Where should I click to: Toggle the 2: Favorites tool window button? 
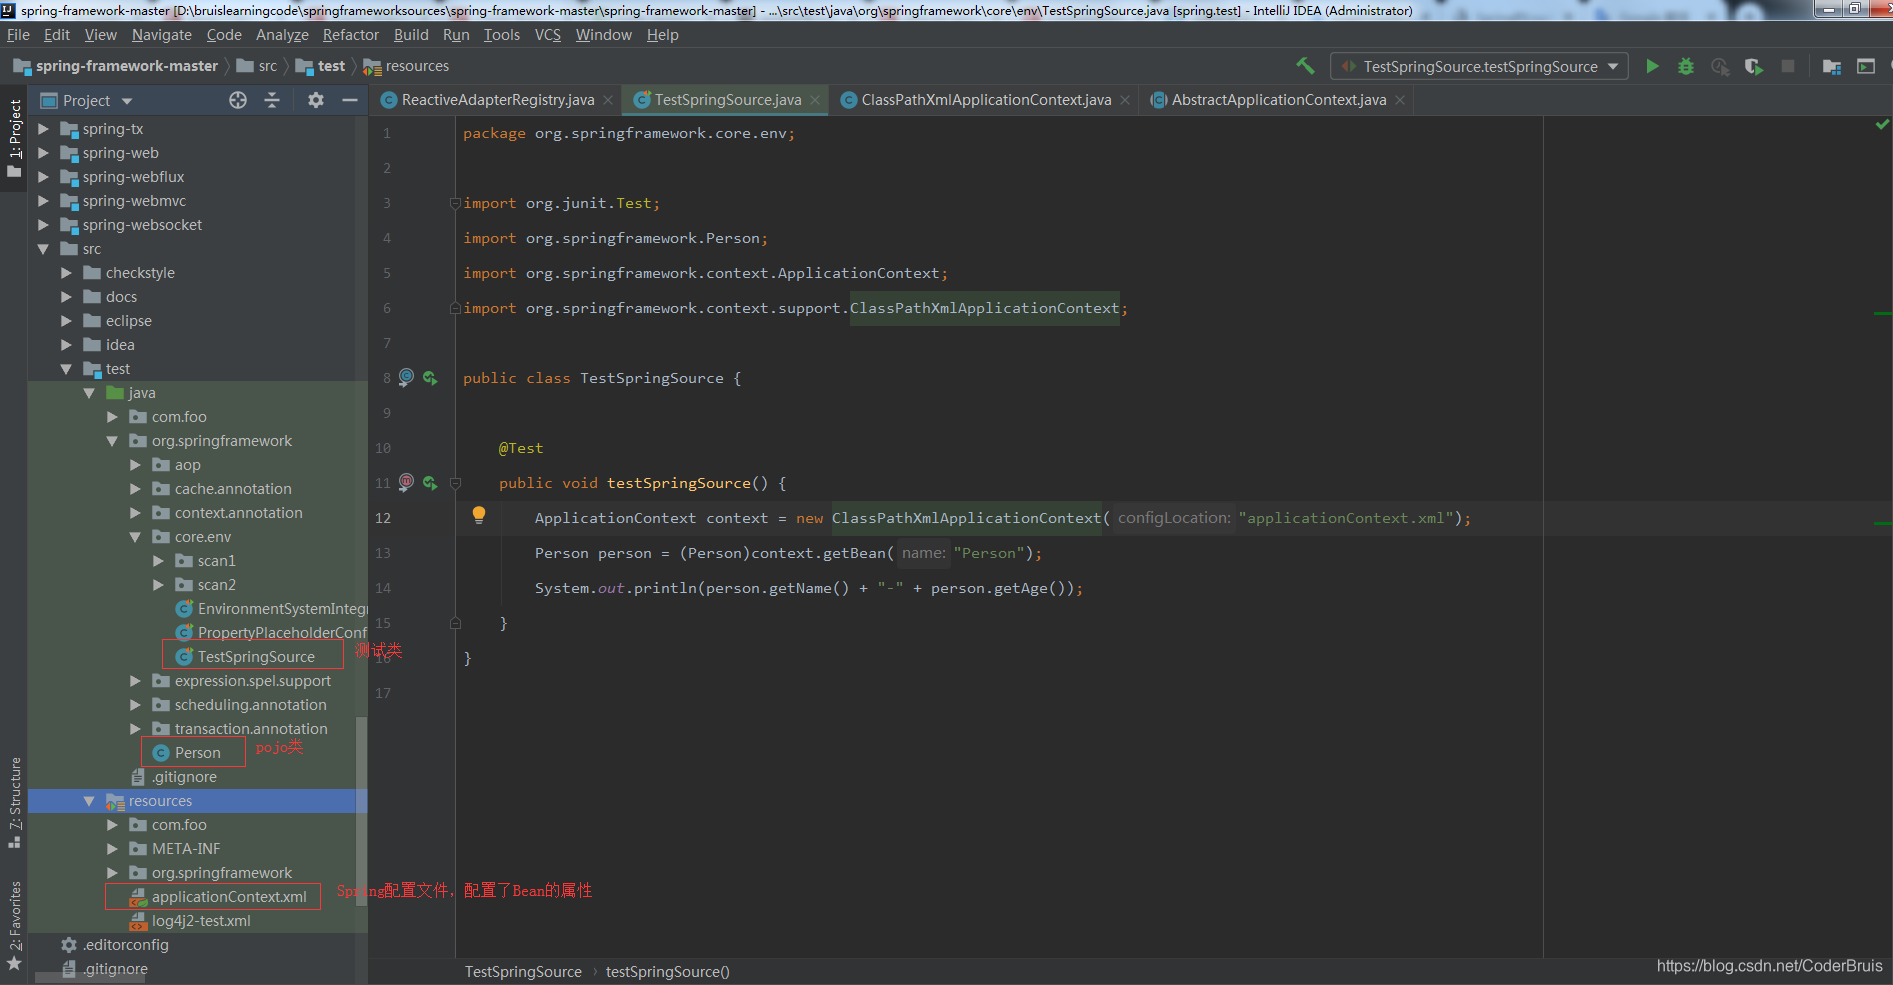(14, 925)
